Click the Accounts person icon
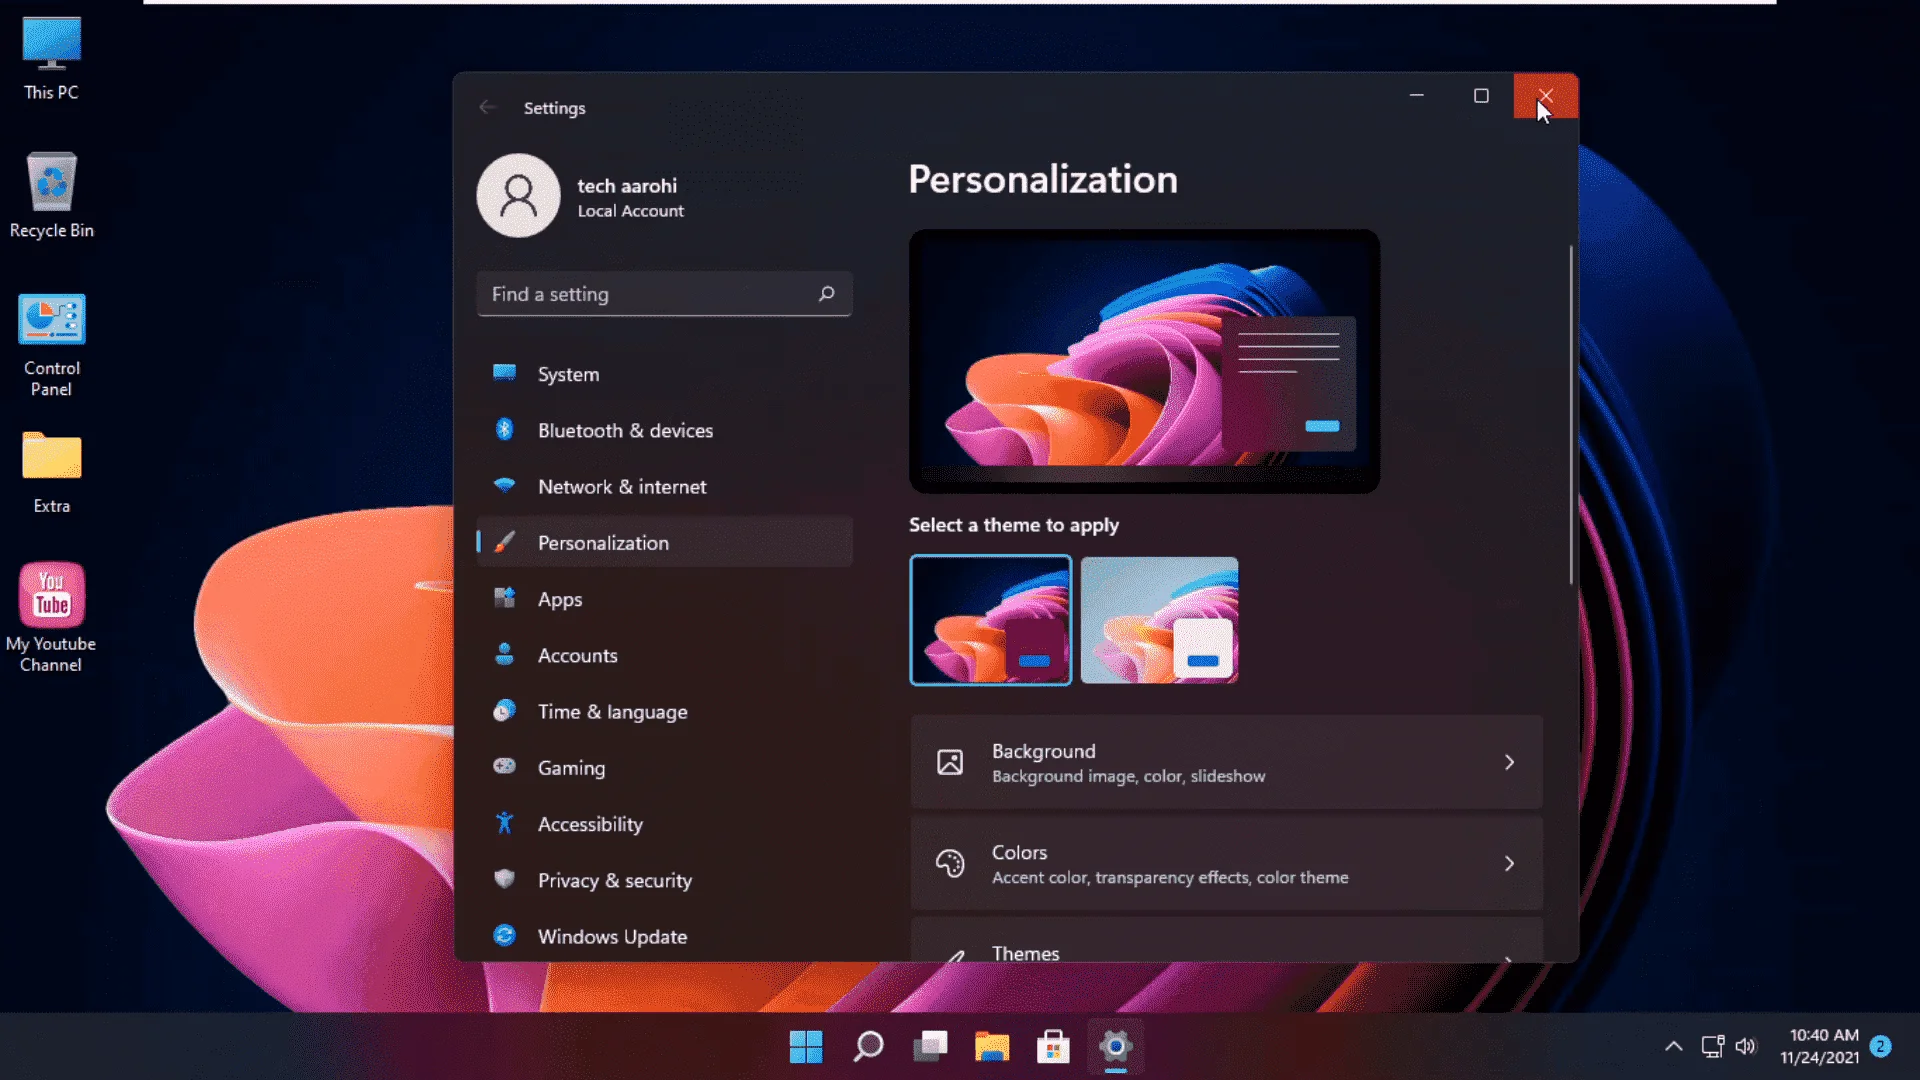This screenshot has width=1920, height=1080. tap(505, 654)
